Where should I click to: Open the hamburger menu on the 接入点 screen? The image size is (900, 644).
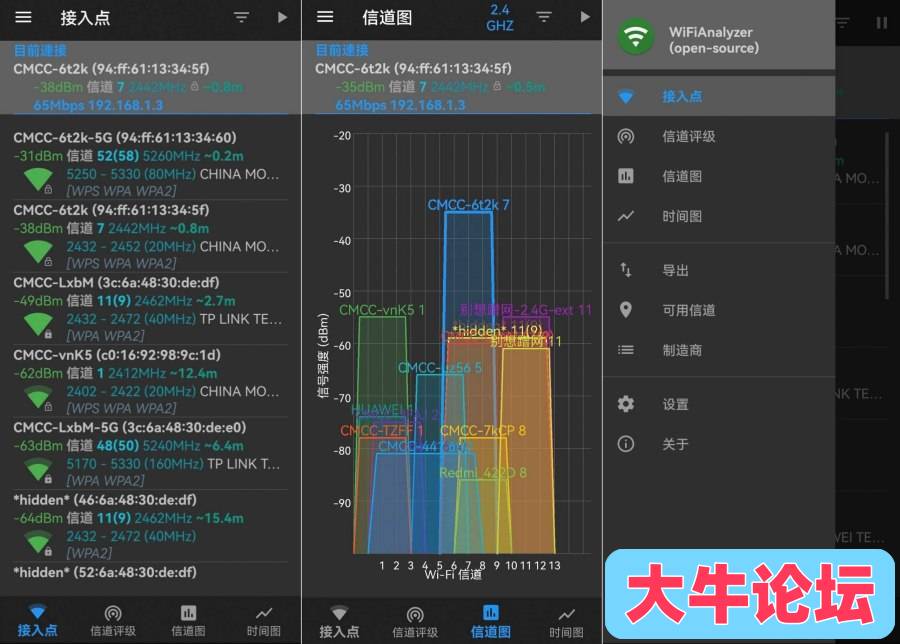click(24, 17)
